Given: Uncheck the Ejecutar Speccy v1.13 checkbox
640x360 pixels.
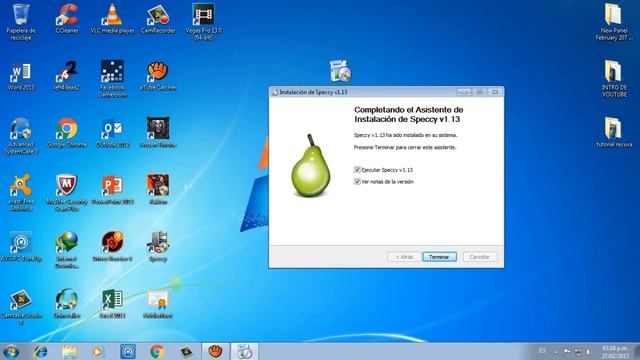Looking at the screenshot, I should (x=357, y=169).
